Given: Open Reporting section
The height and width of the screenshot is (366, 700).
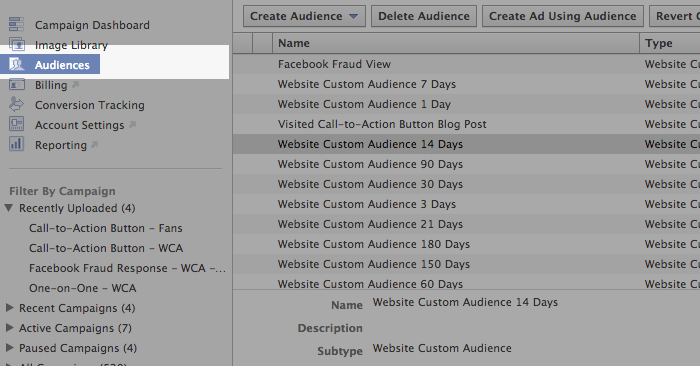Looking at the screenshot, I should [61, 145].
